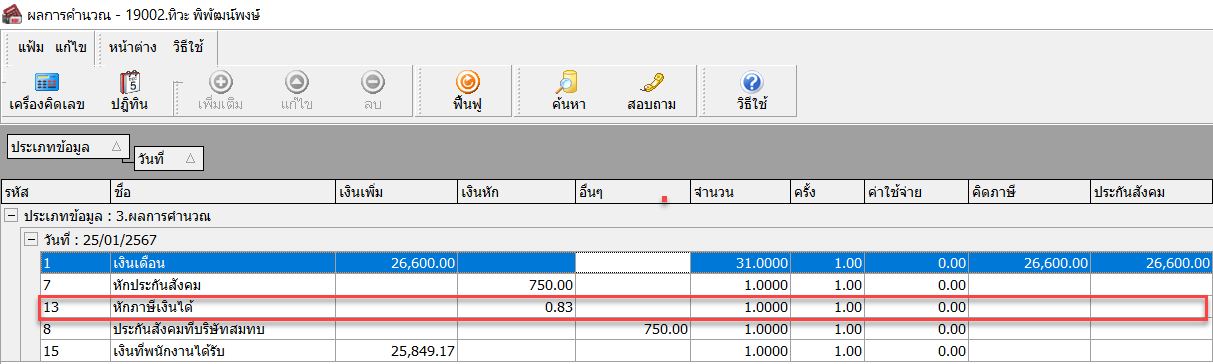
Task: Open the แก้ไข (Edit) menu
Action: [71, 47]
